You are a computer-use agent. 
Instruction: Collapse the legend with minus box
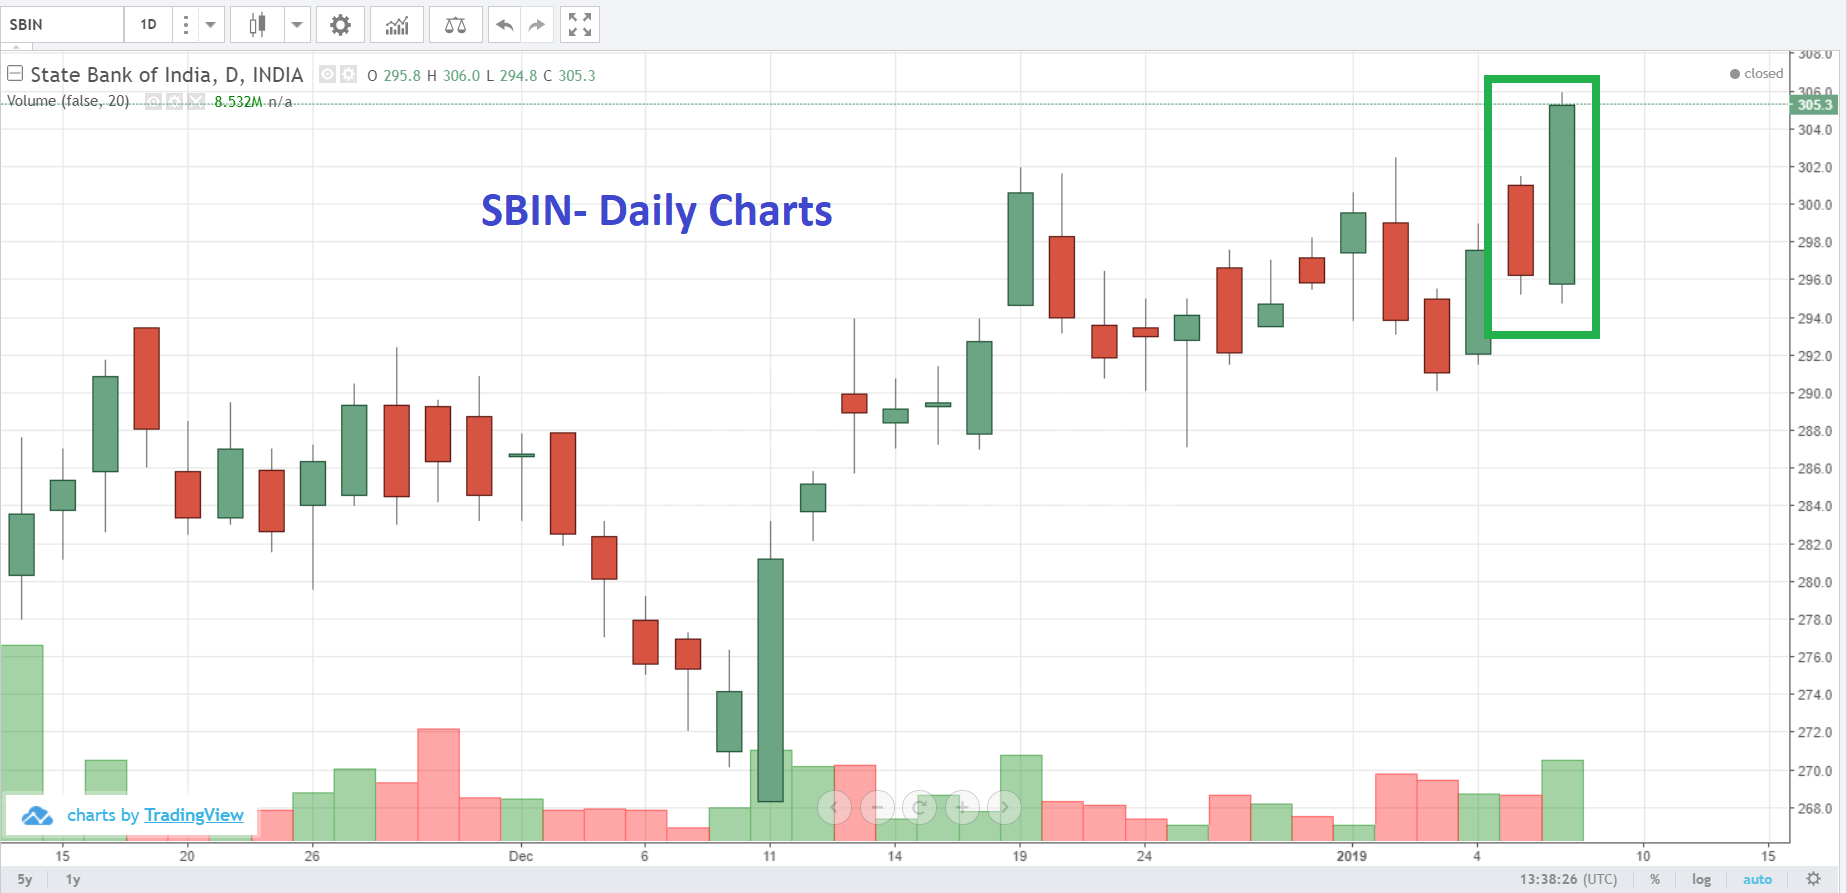15,73
